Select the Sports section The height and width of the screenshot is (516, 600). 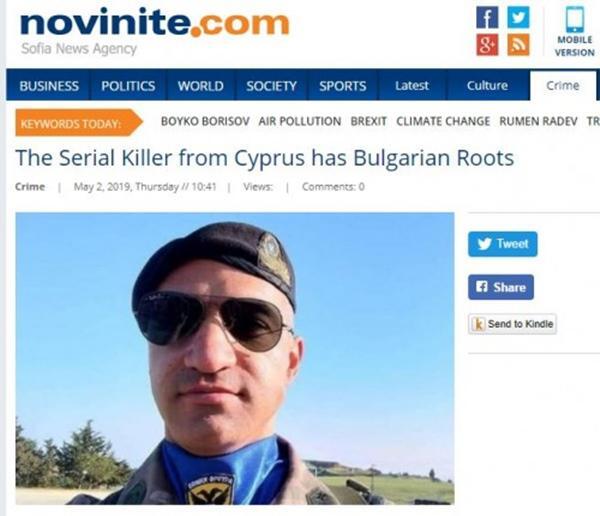[x=343, y=86]
